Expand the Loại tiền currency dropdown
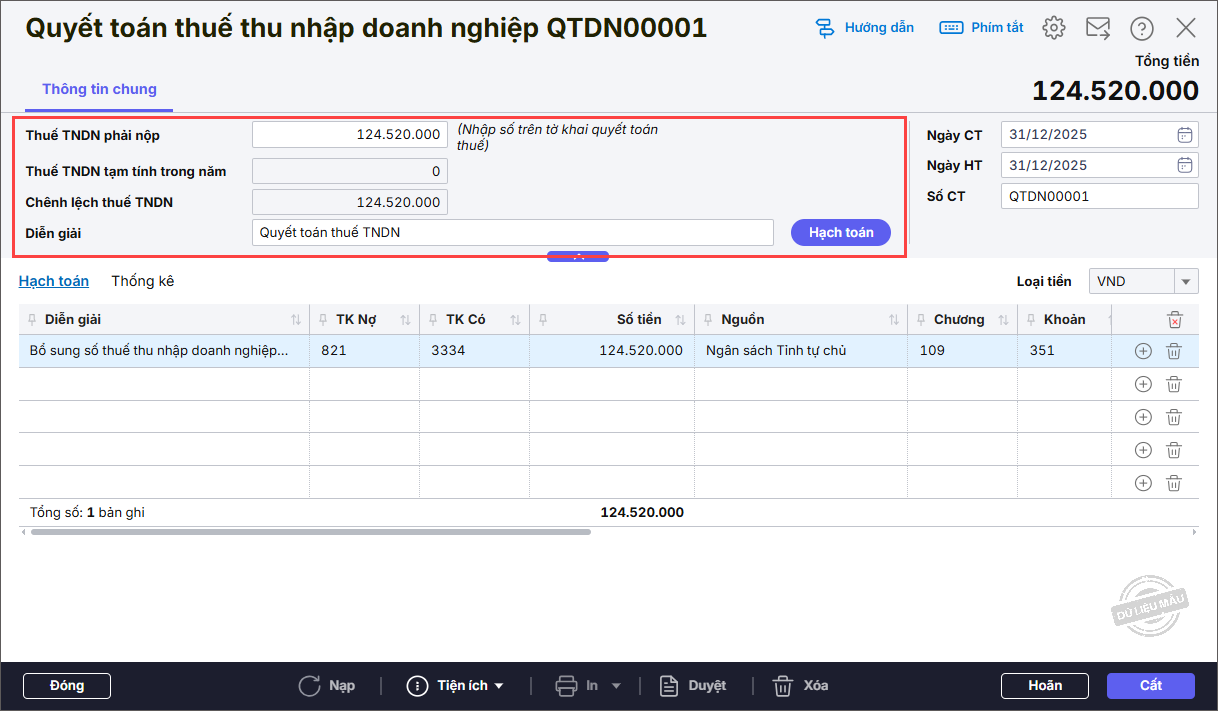The width and height of the screenshot is (1218, 711). 1186,282
